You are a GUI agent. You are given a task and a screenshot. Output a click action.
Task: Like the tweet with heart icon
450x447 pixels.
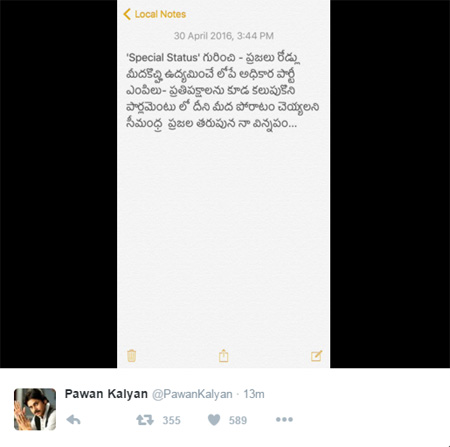[214, 420]
